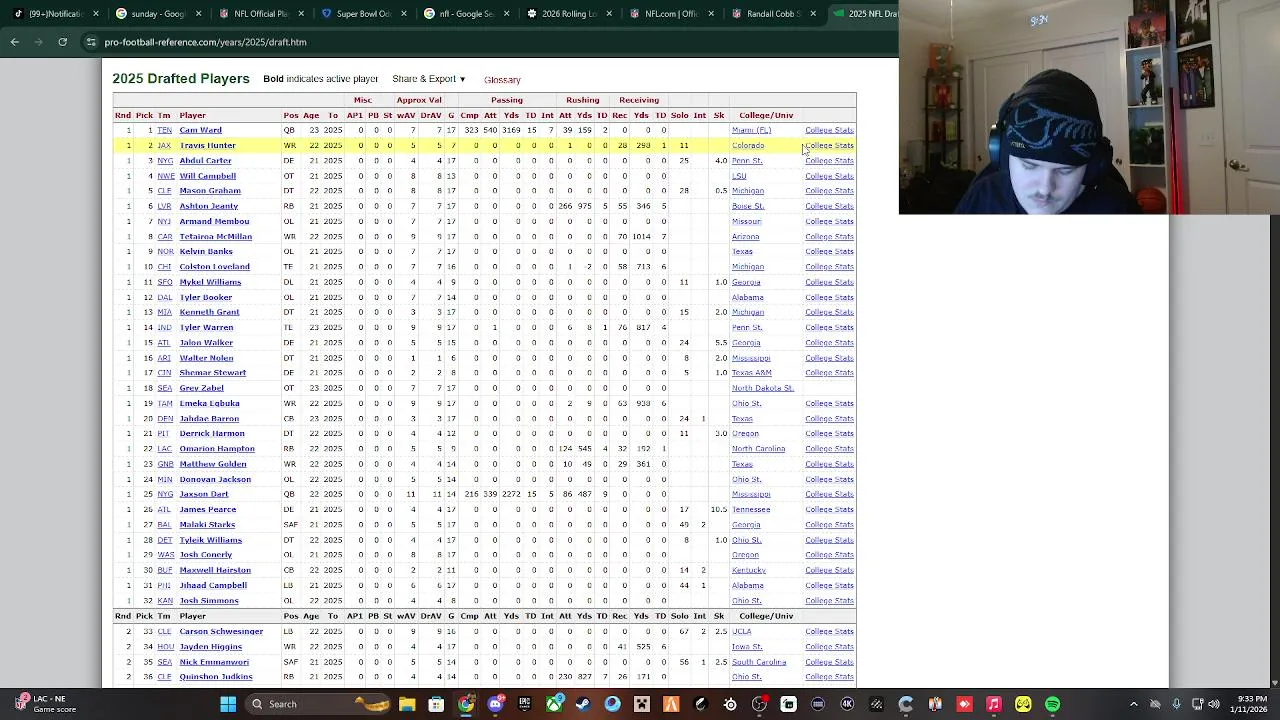Sort the table by Player header

(192, 115)
